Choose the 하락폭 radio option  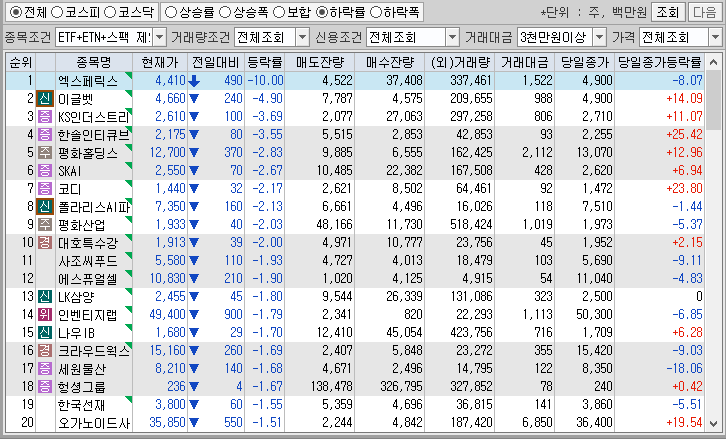[x=376, y=13]
